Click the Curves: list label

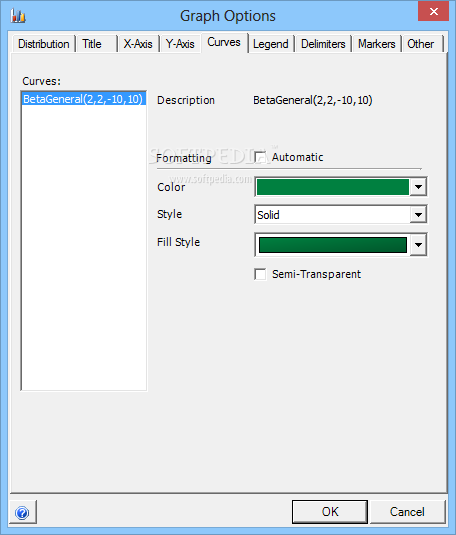point(41,81)
